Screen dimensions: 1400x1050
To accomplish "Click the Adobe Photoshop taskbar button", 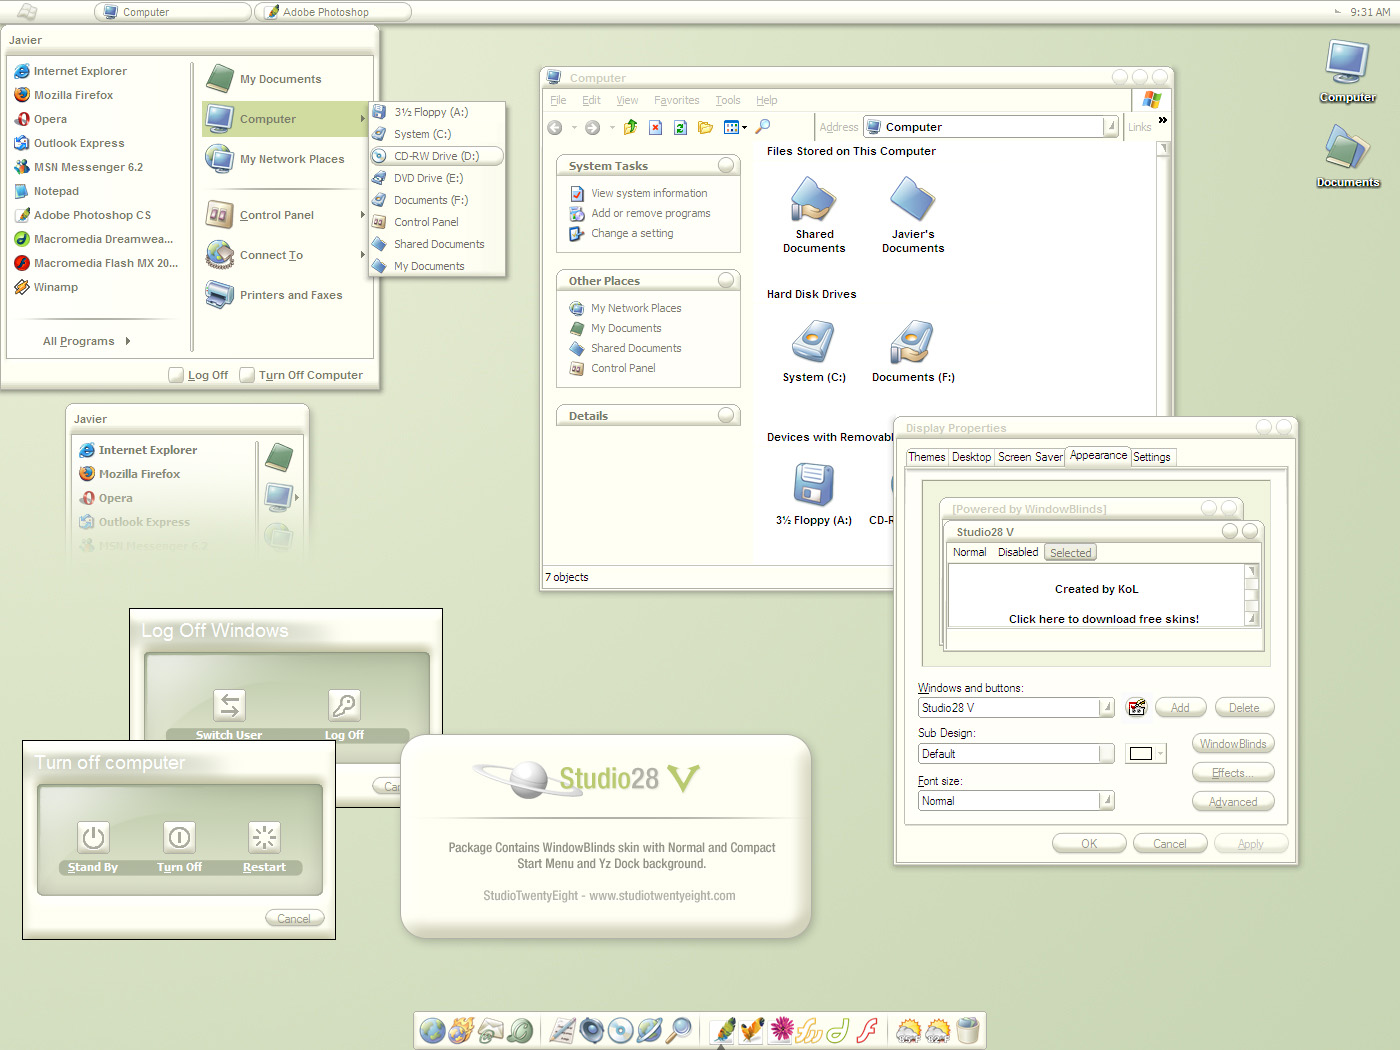I will (333, 12).
